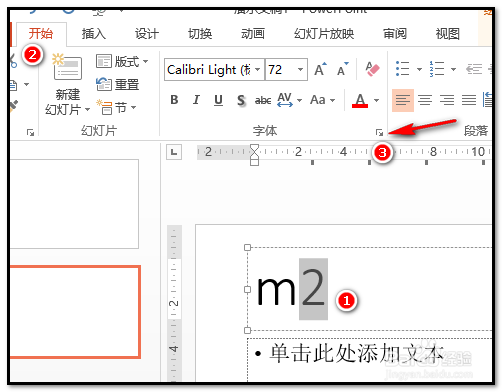Click the first-line indent marker on ruler
The width and height of the screenshot is (502, 392).
click(x=254, y=149)
